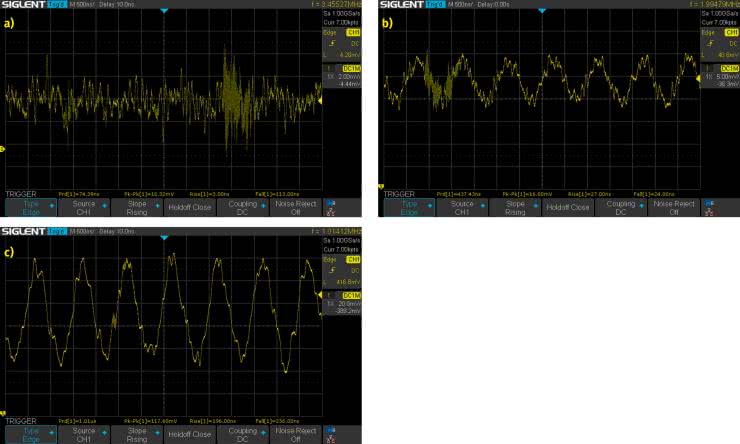
Task: Select the Coupling DC softkey in panel a
Action: click(x=243, y=208)
